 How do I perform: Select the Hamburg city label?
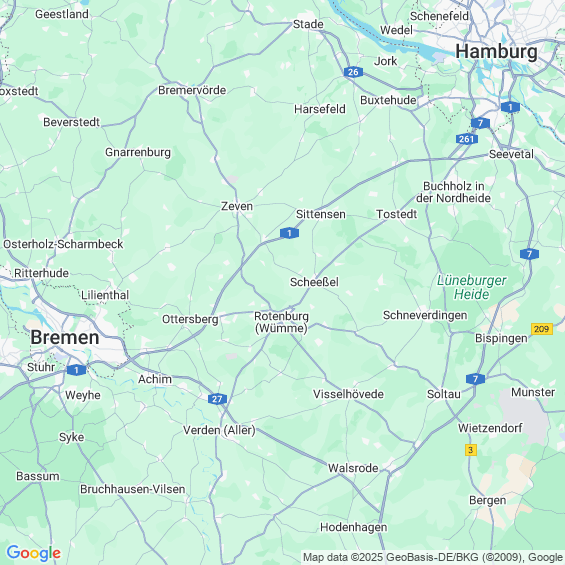pyautogui.click(x=497, y=52)
